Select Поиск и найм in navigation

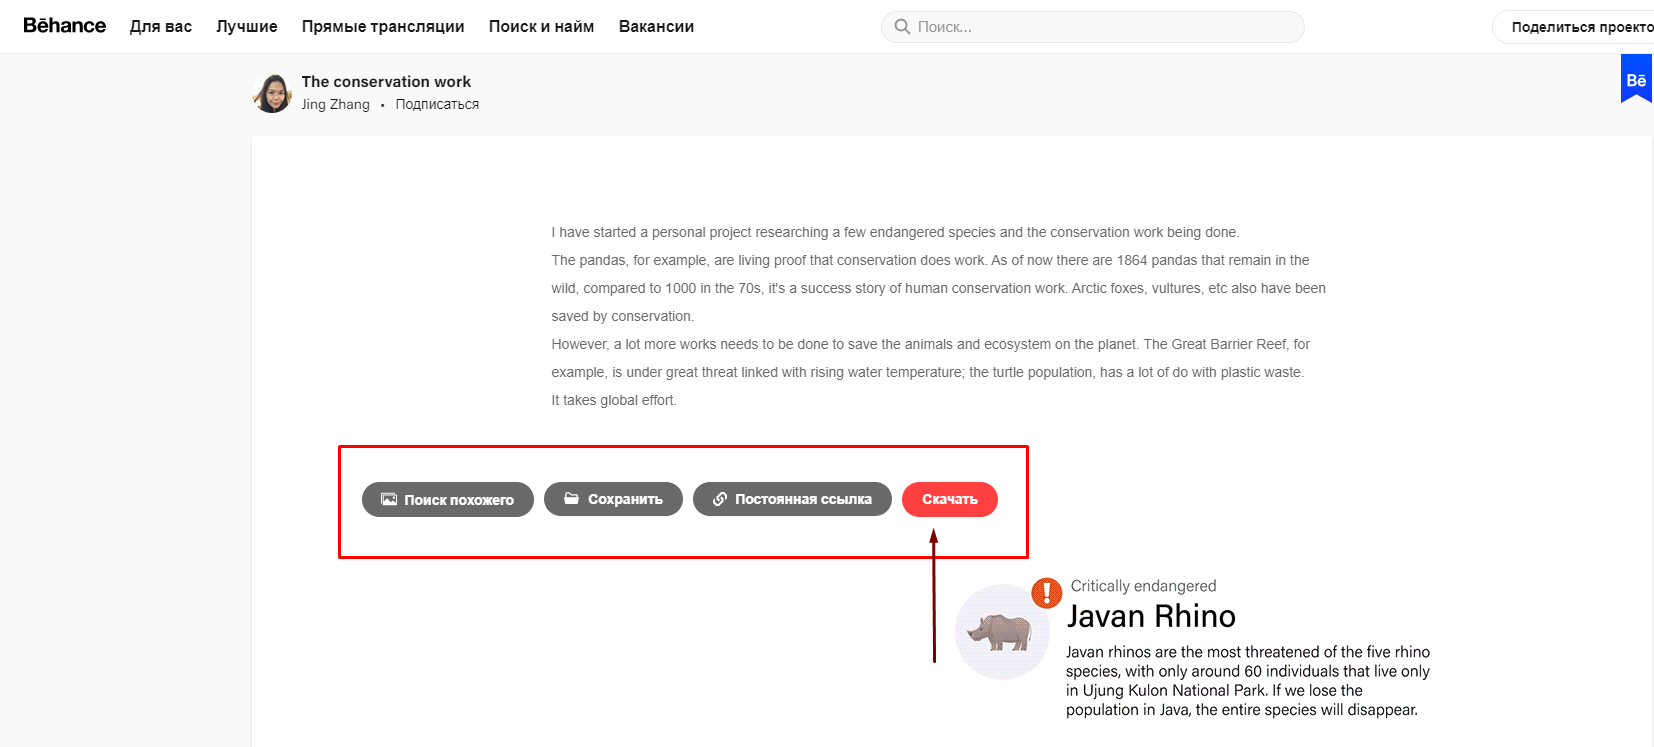[x=541, y=27]
